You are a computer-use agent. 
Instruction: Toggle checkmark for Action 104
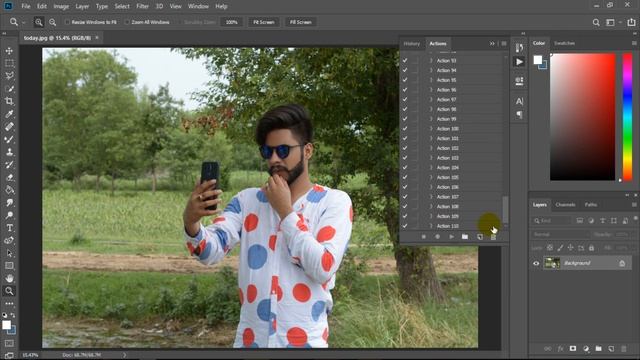(x=405, y=167)
